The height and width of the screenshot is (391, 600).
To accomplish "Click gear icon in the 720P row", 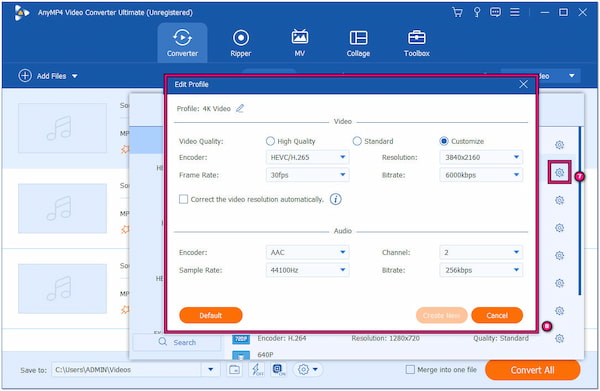I will [x=559, y=338].
